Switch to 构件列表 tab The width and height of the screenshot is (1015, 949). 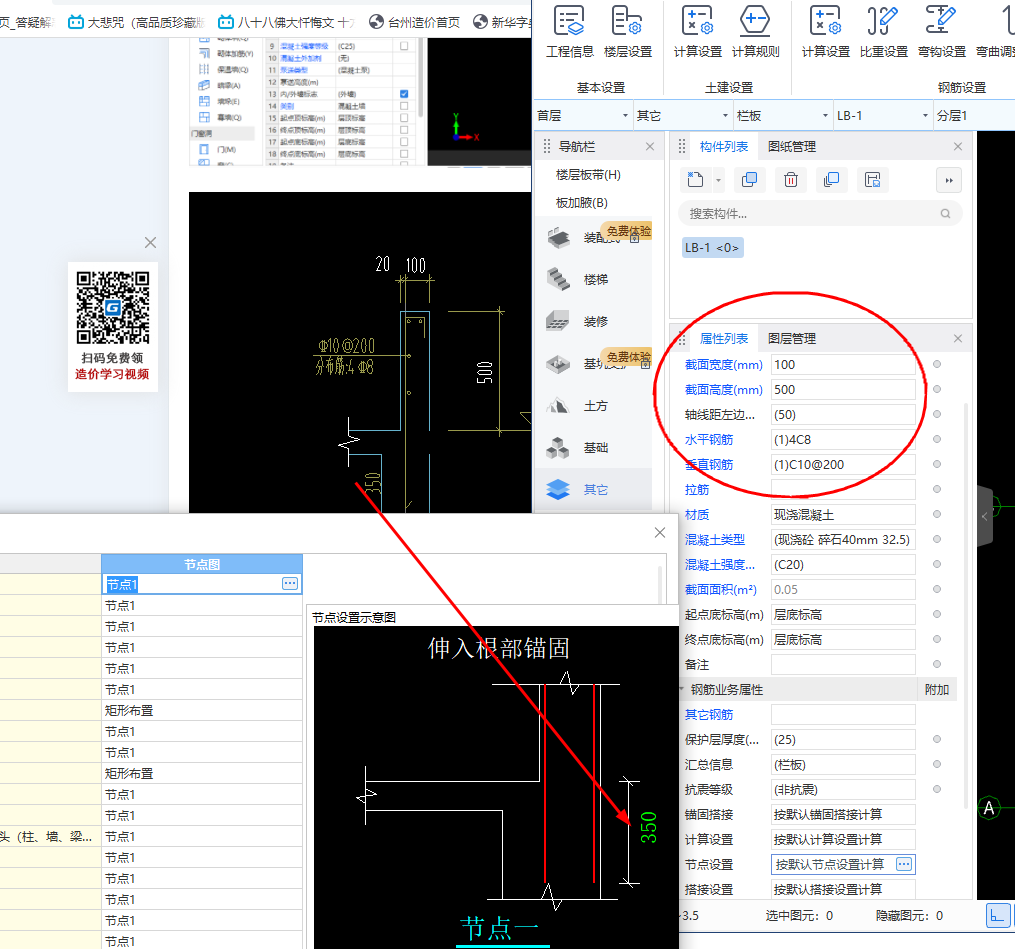724,147
